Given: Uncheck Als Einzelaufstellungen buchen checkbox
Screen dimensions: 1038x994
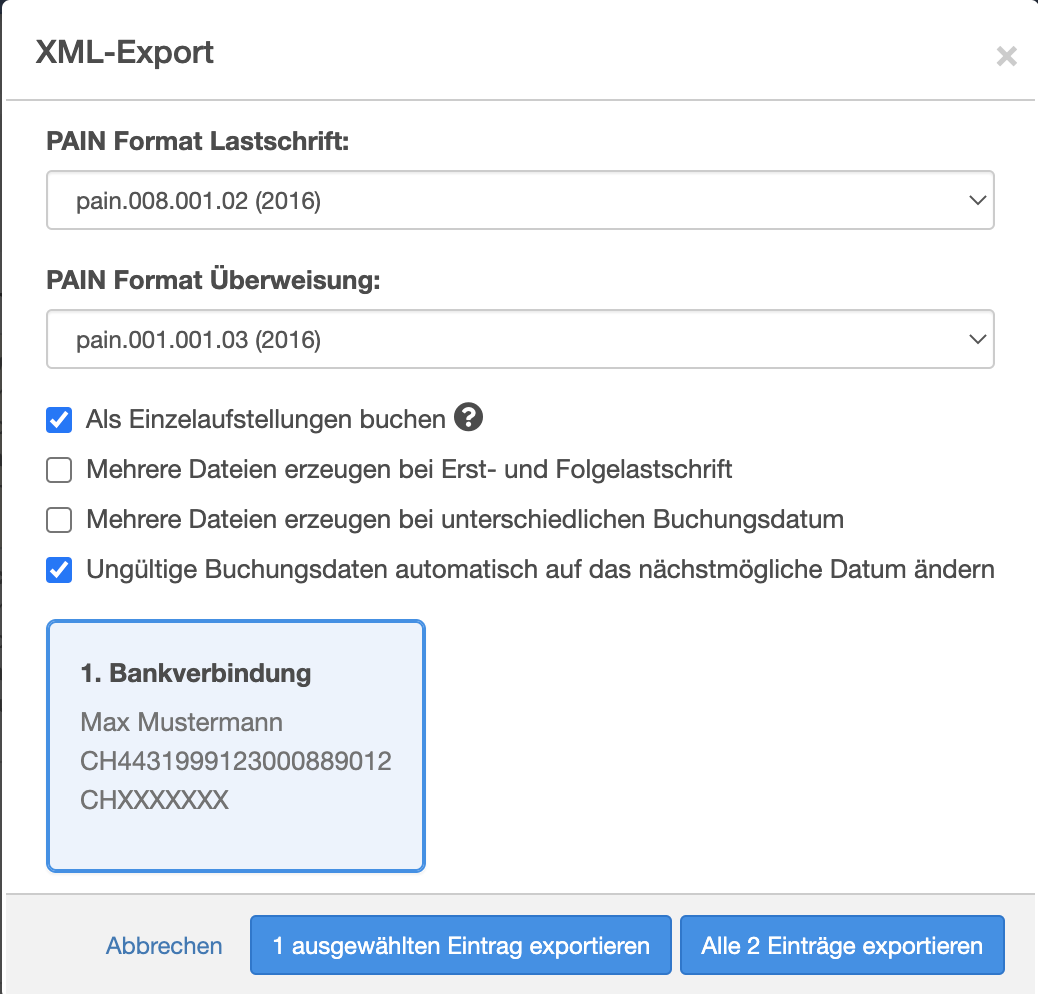Looking at the screenshot, I should pyautogui.click(x=60, y=420).
